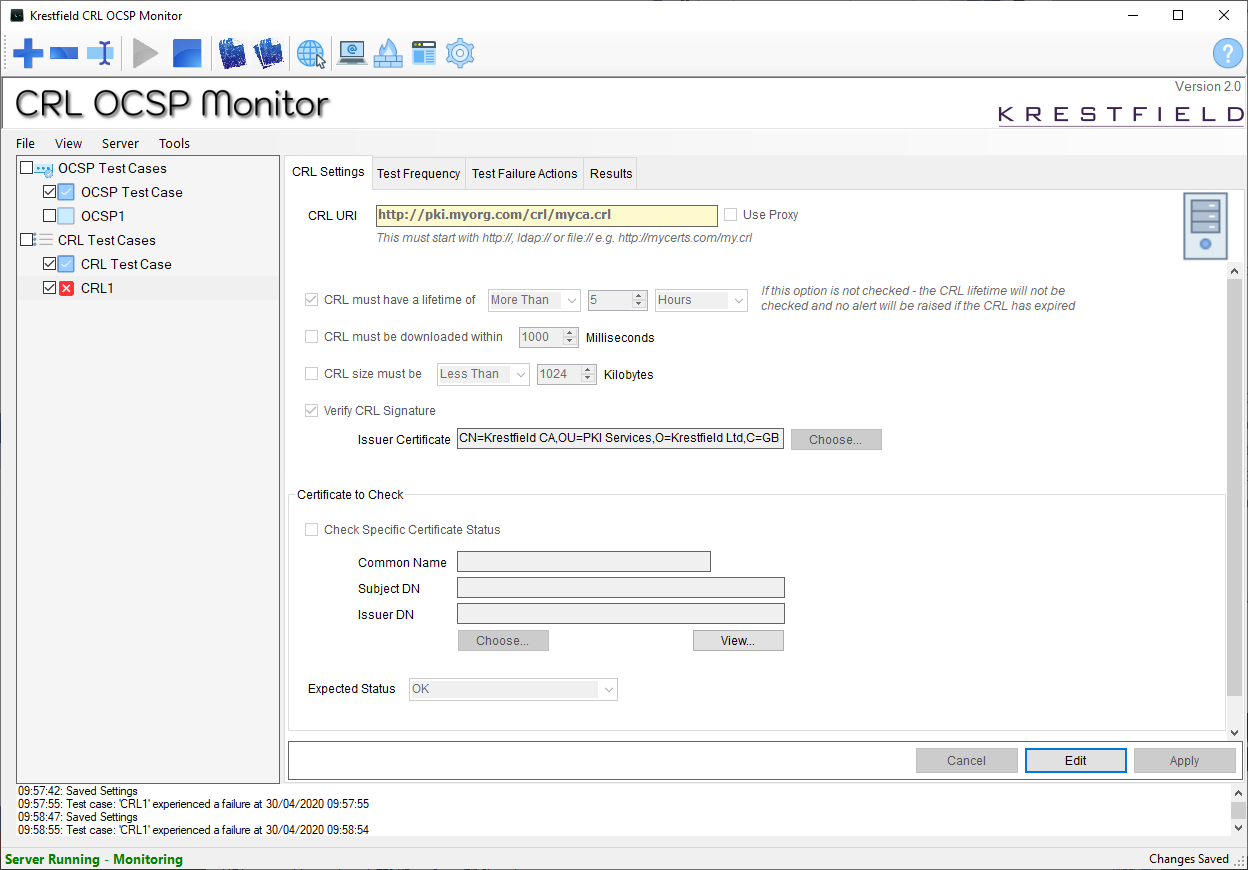Toggle Verify CRL Signature checkbox
The height and width of the screenshot is (870, 1248).
click(311, 411)
